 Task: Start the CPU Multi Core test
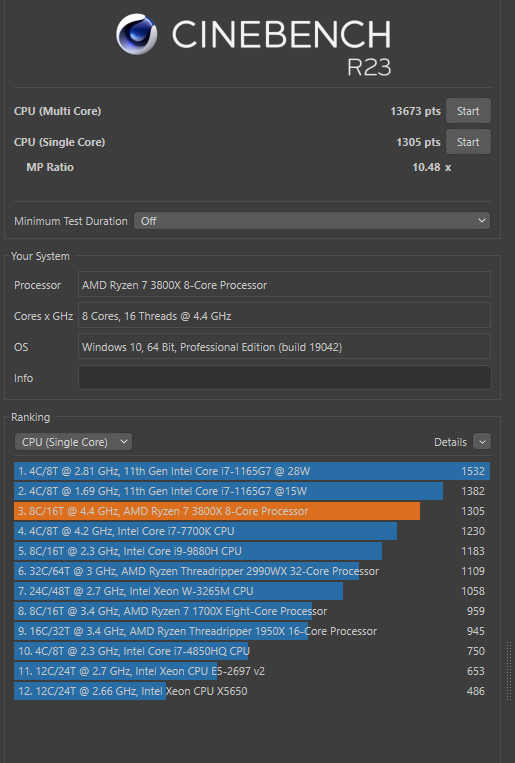(468, 111)
